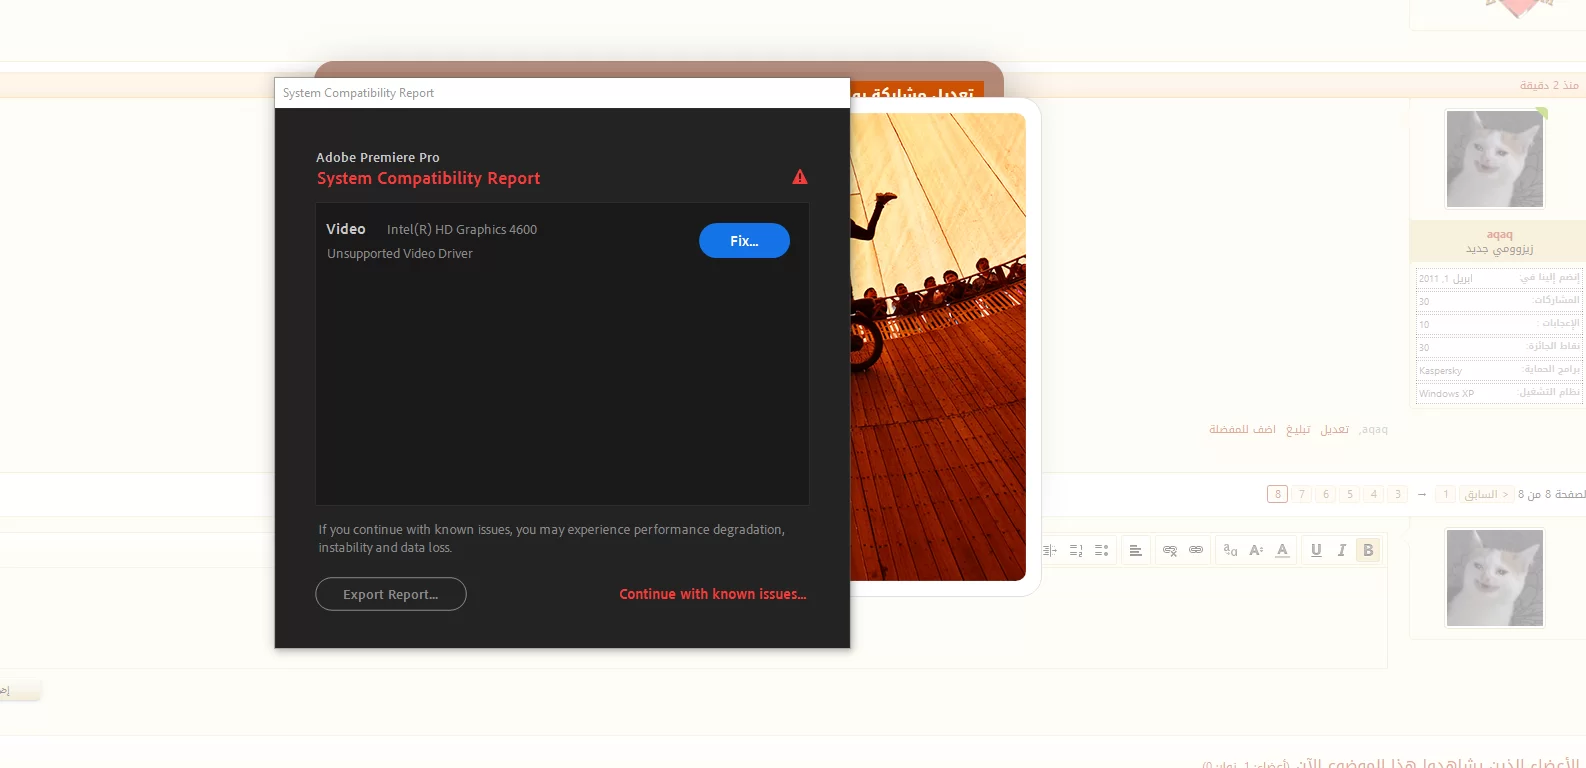Open the text color picker icon
This screenshot has width=1586, height=768.
click(x=1282, y=550)
